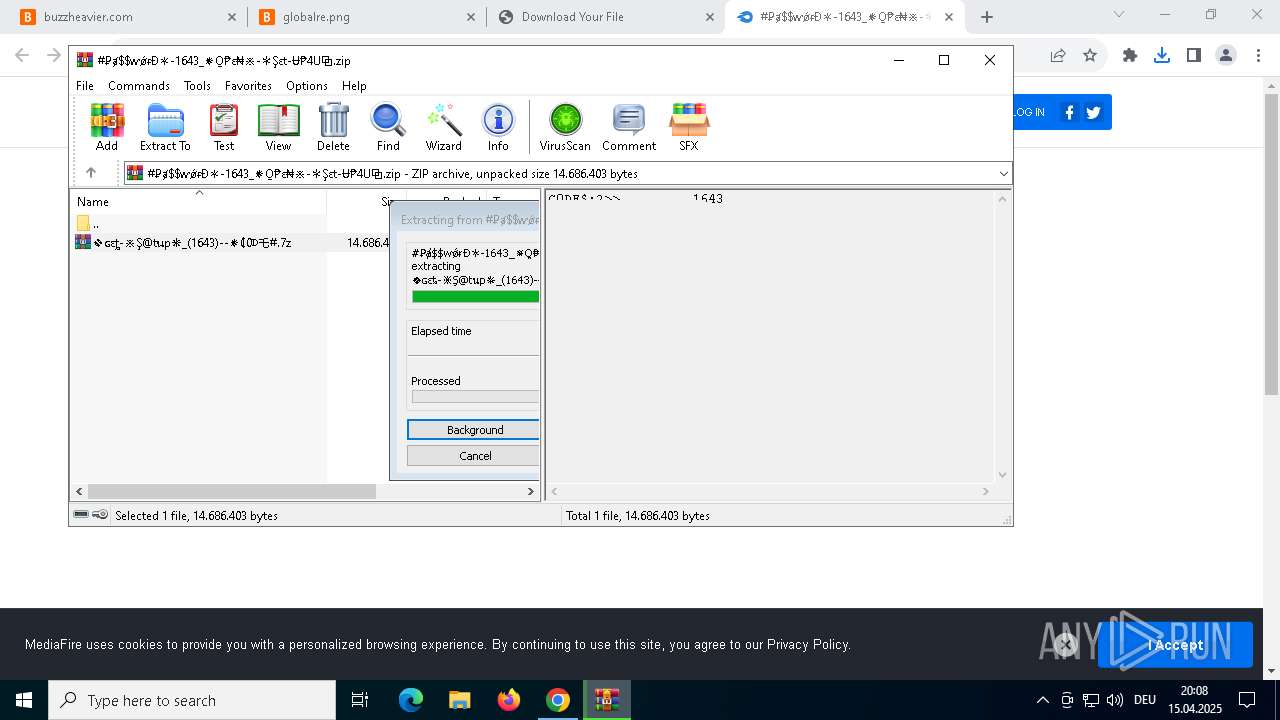Open Chrome tab search dropdown arrow
The height and width of the screenshot is (720, 1280).
click(1119, 15)
